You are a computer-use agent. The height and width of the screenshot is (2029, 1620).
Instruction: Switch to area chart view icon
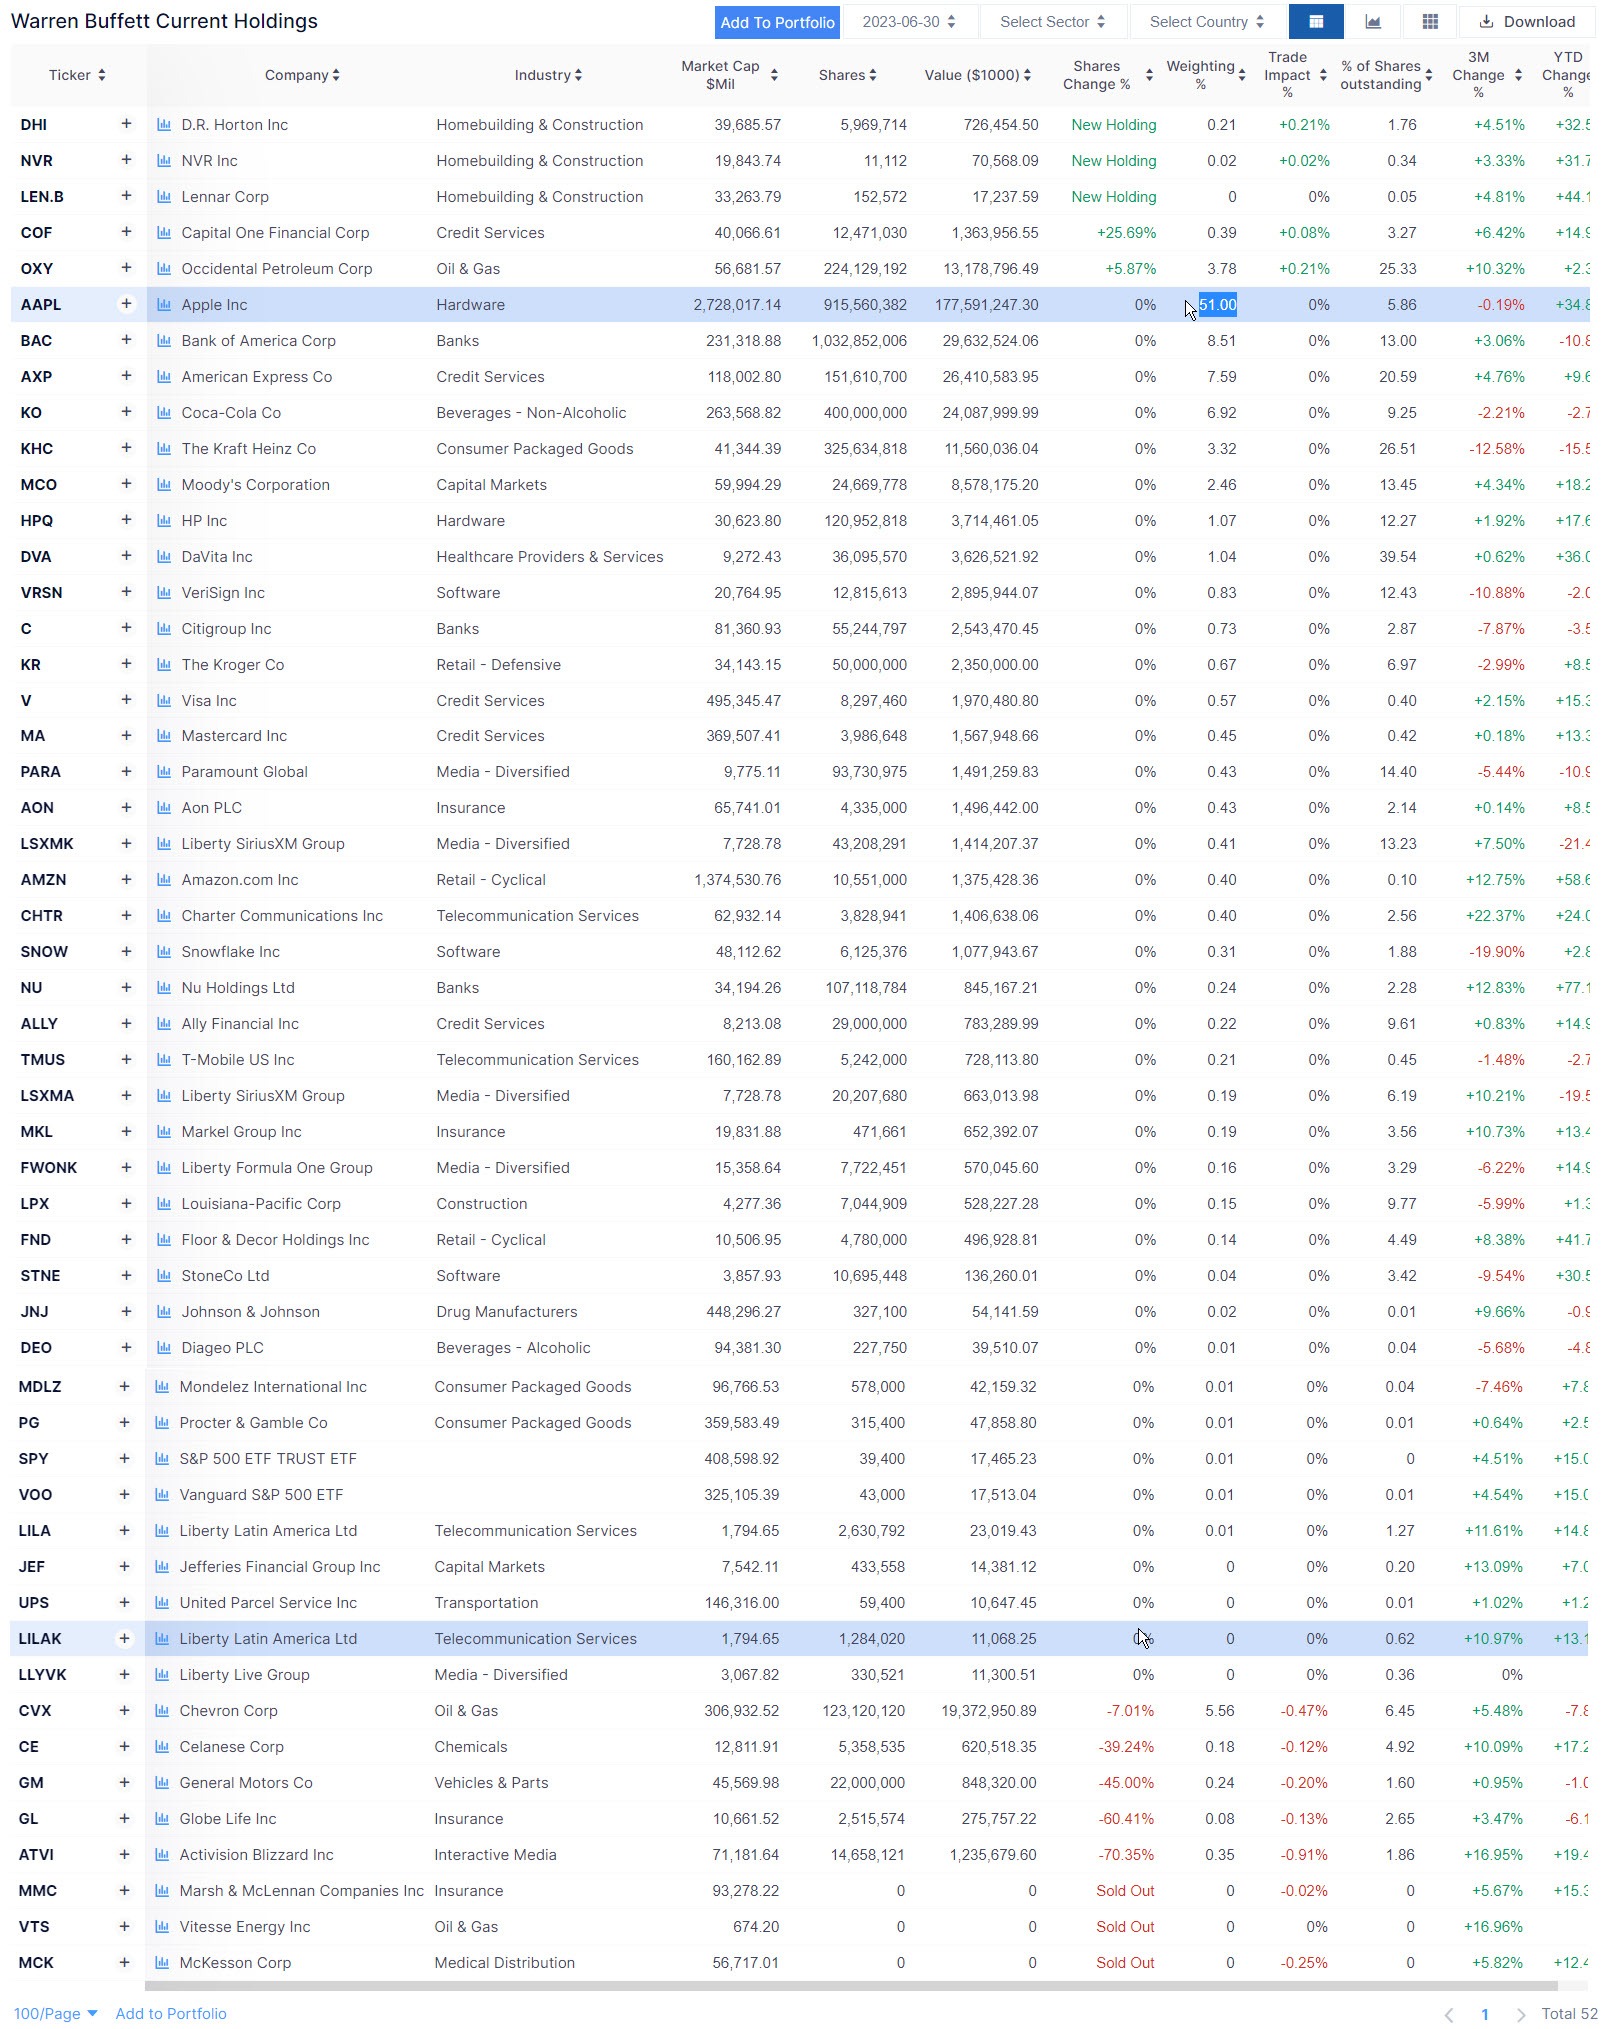pyautogui.click(x=1373, y=22)
